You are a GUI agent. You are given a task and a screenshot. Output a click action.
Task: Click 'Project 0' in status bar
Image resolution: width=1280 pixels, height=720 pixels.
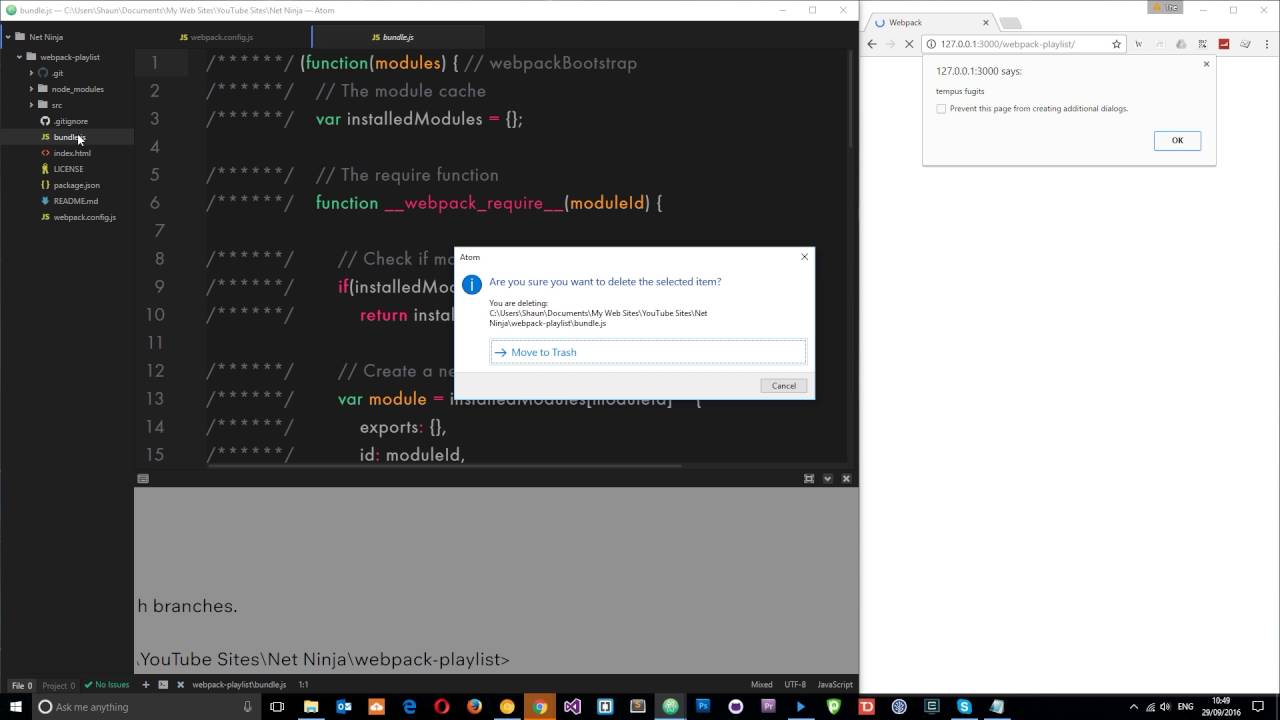click(x=58, y=685)
